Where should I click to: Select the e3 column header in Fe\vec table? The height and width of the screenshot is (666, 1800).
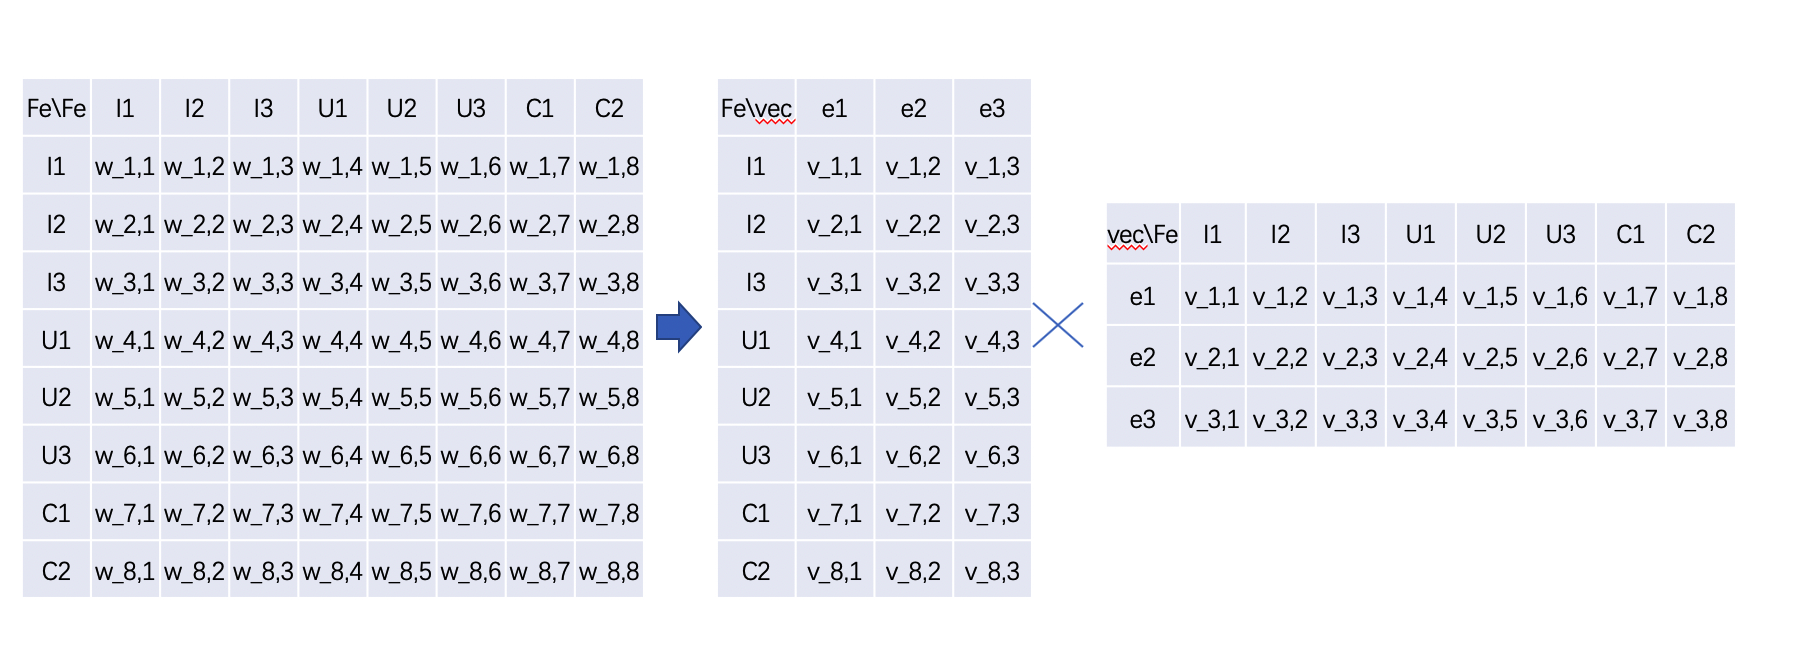[x=992, y=108]
